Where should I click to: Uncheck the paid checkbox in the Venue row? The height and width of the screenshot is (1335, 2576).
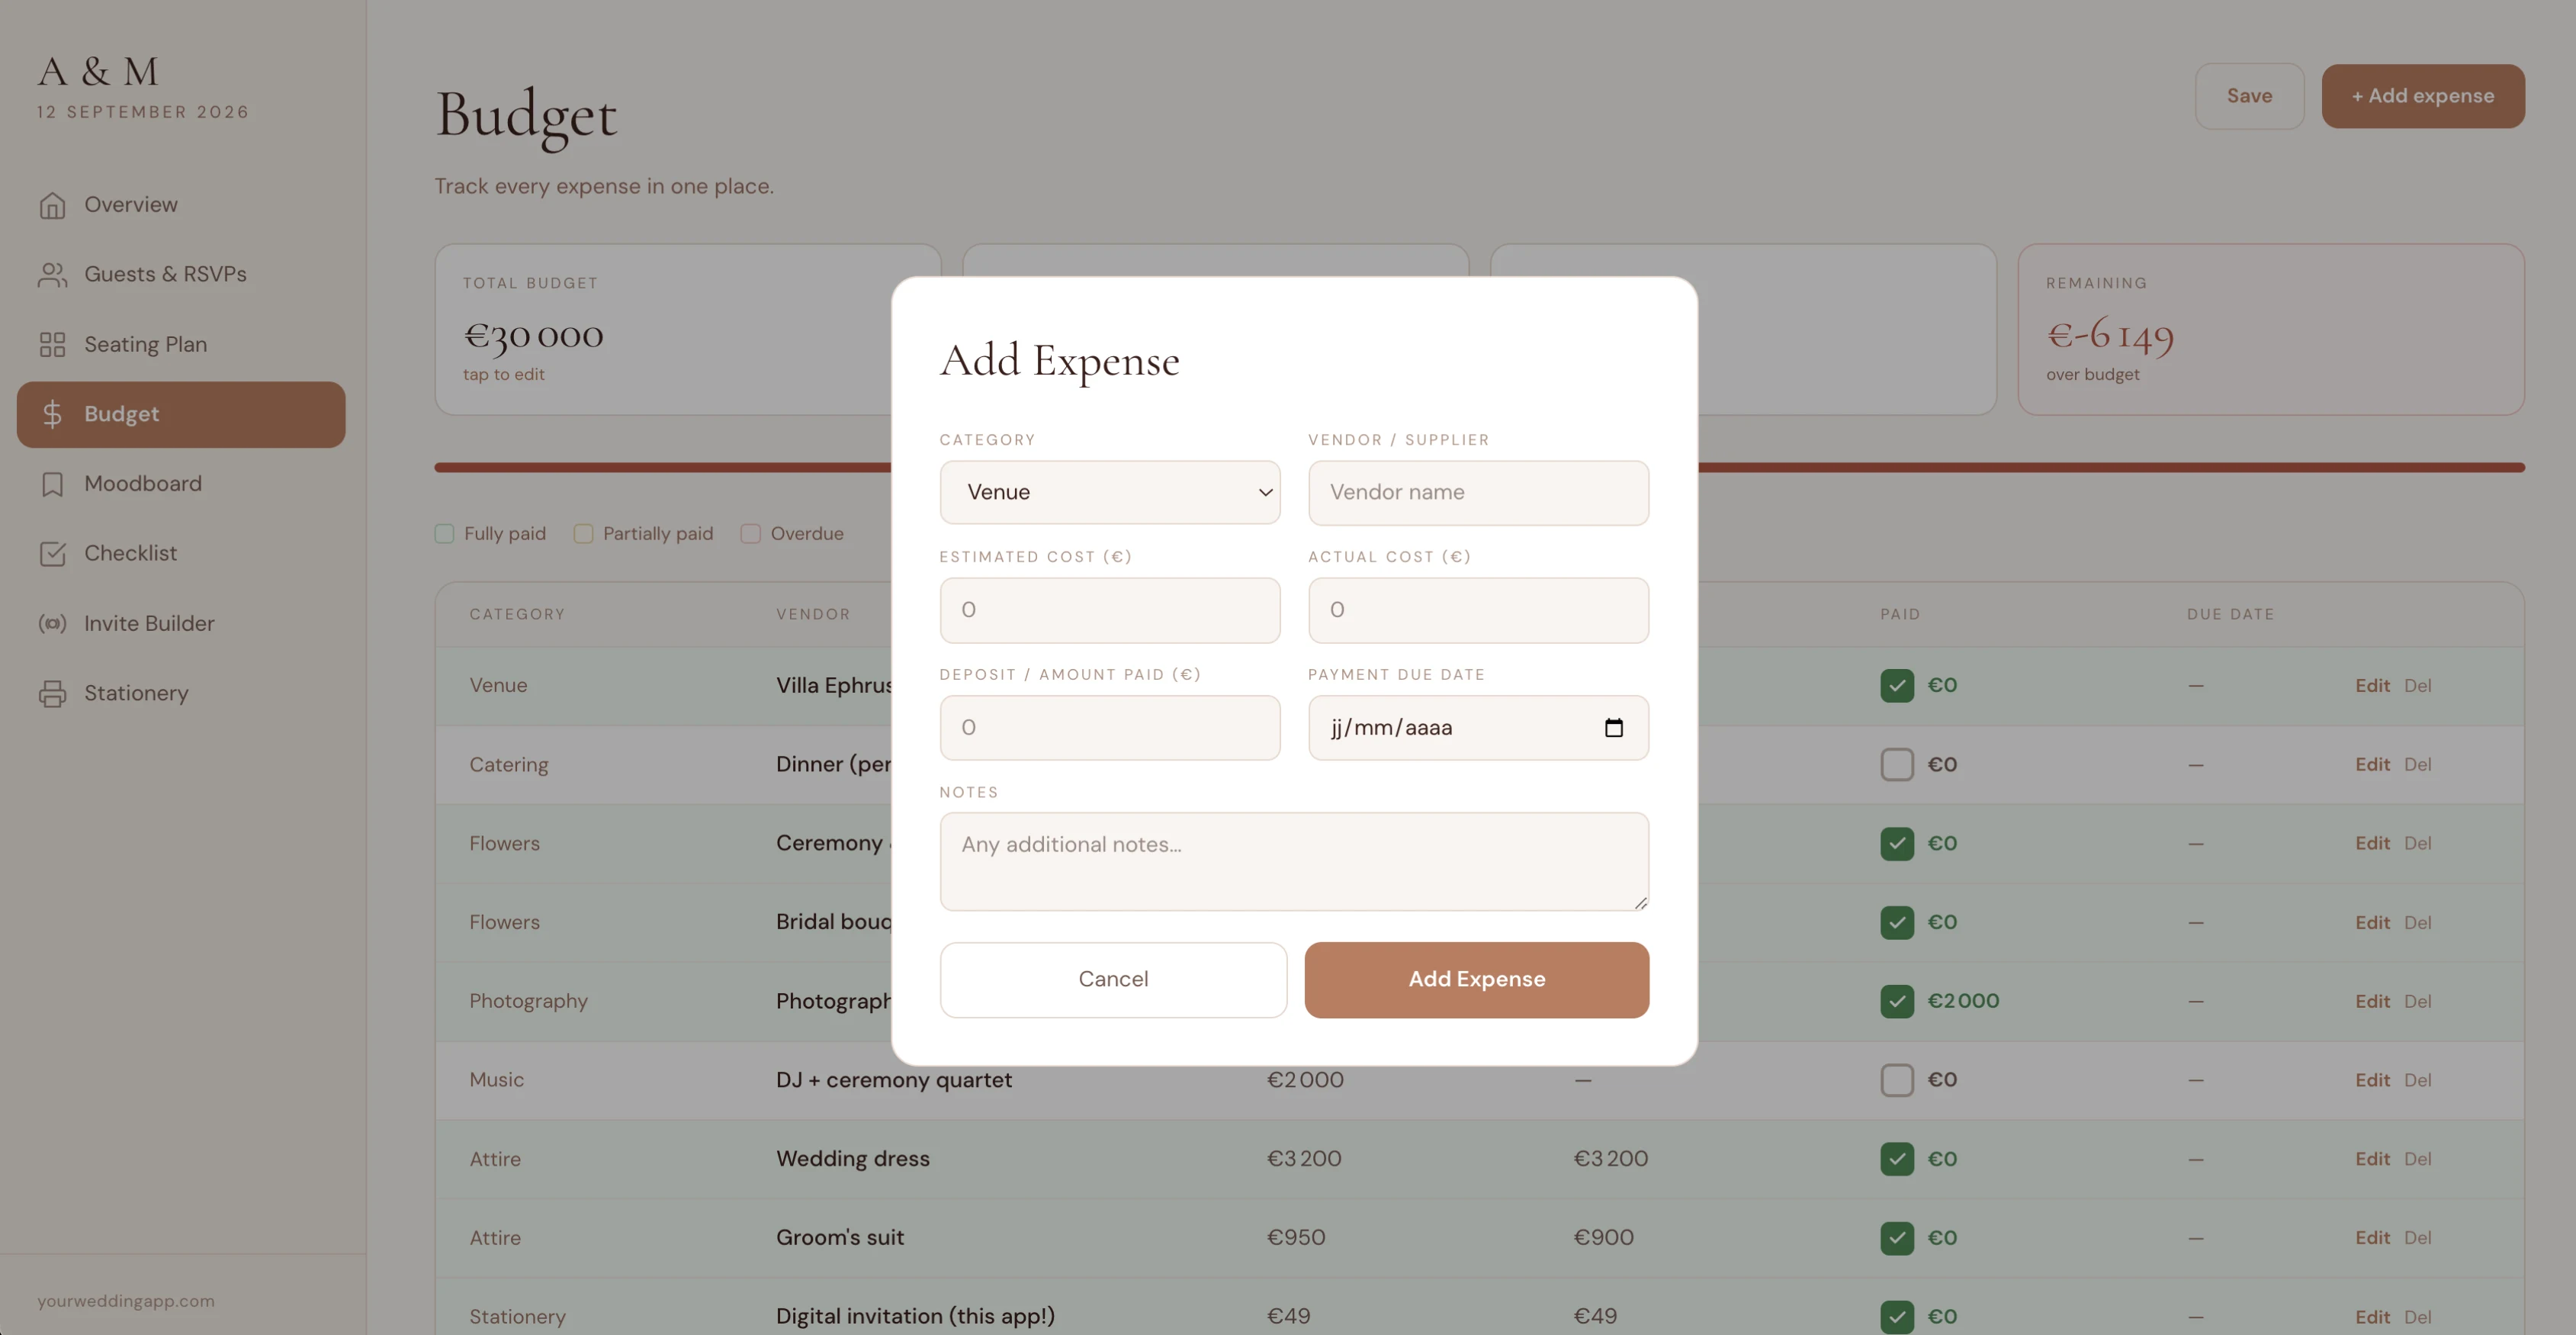1897,686
